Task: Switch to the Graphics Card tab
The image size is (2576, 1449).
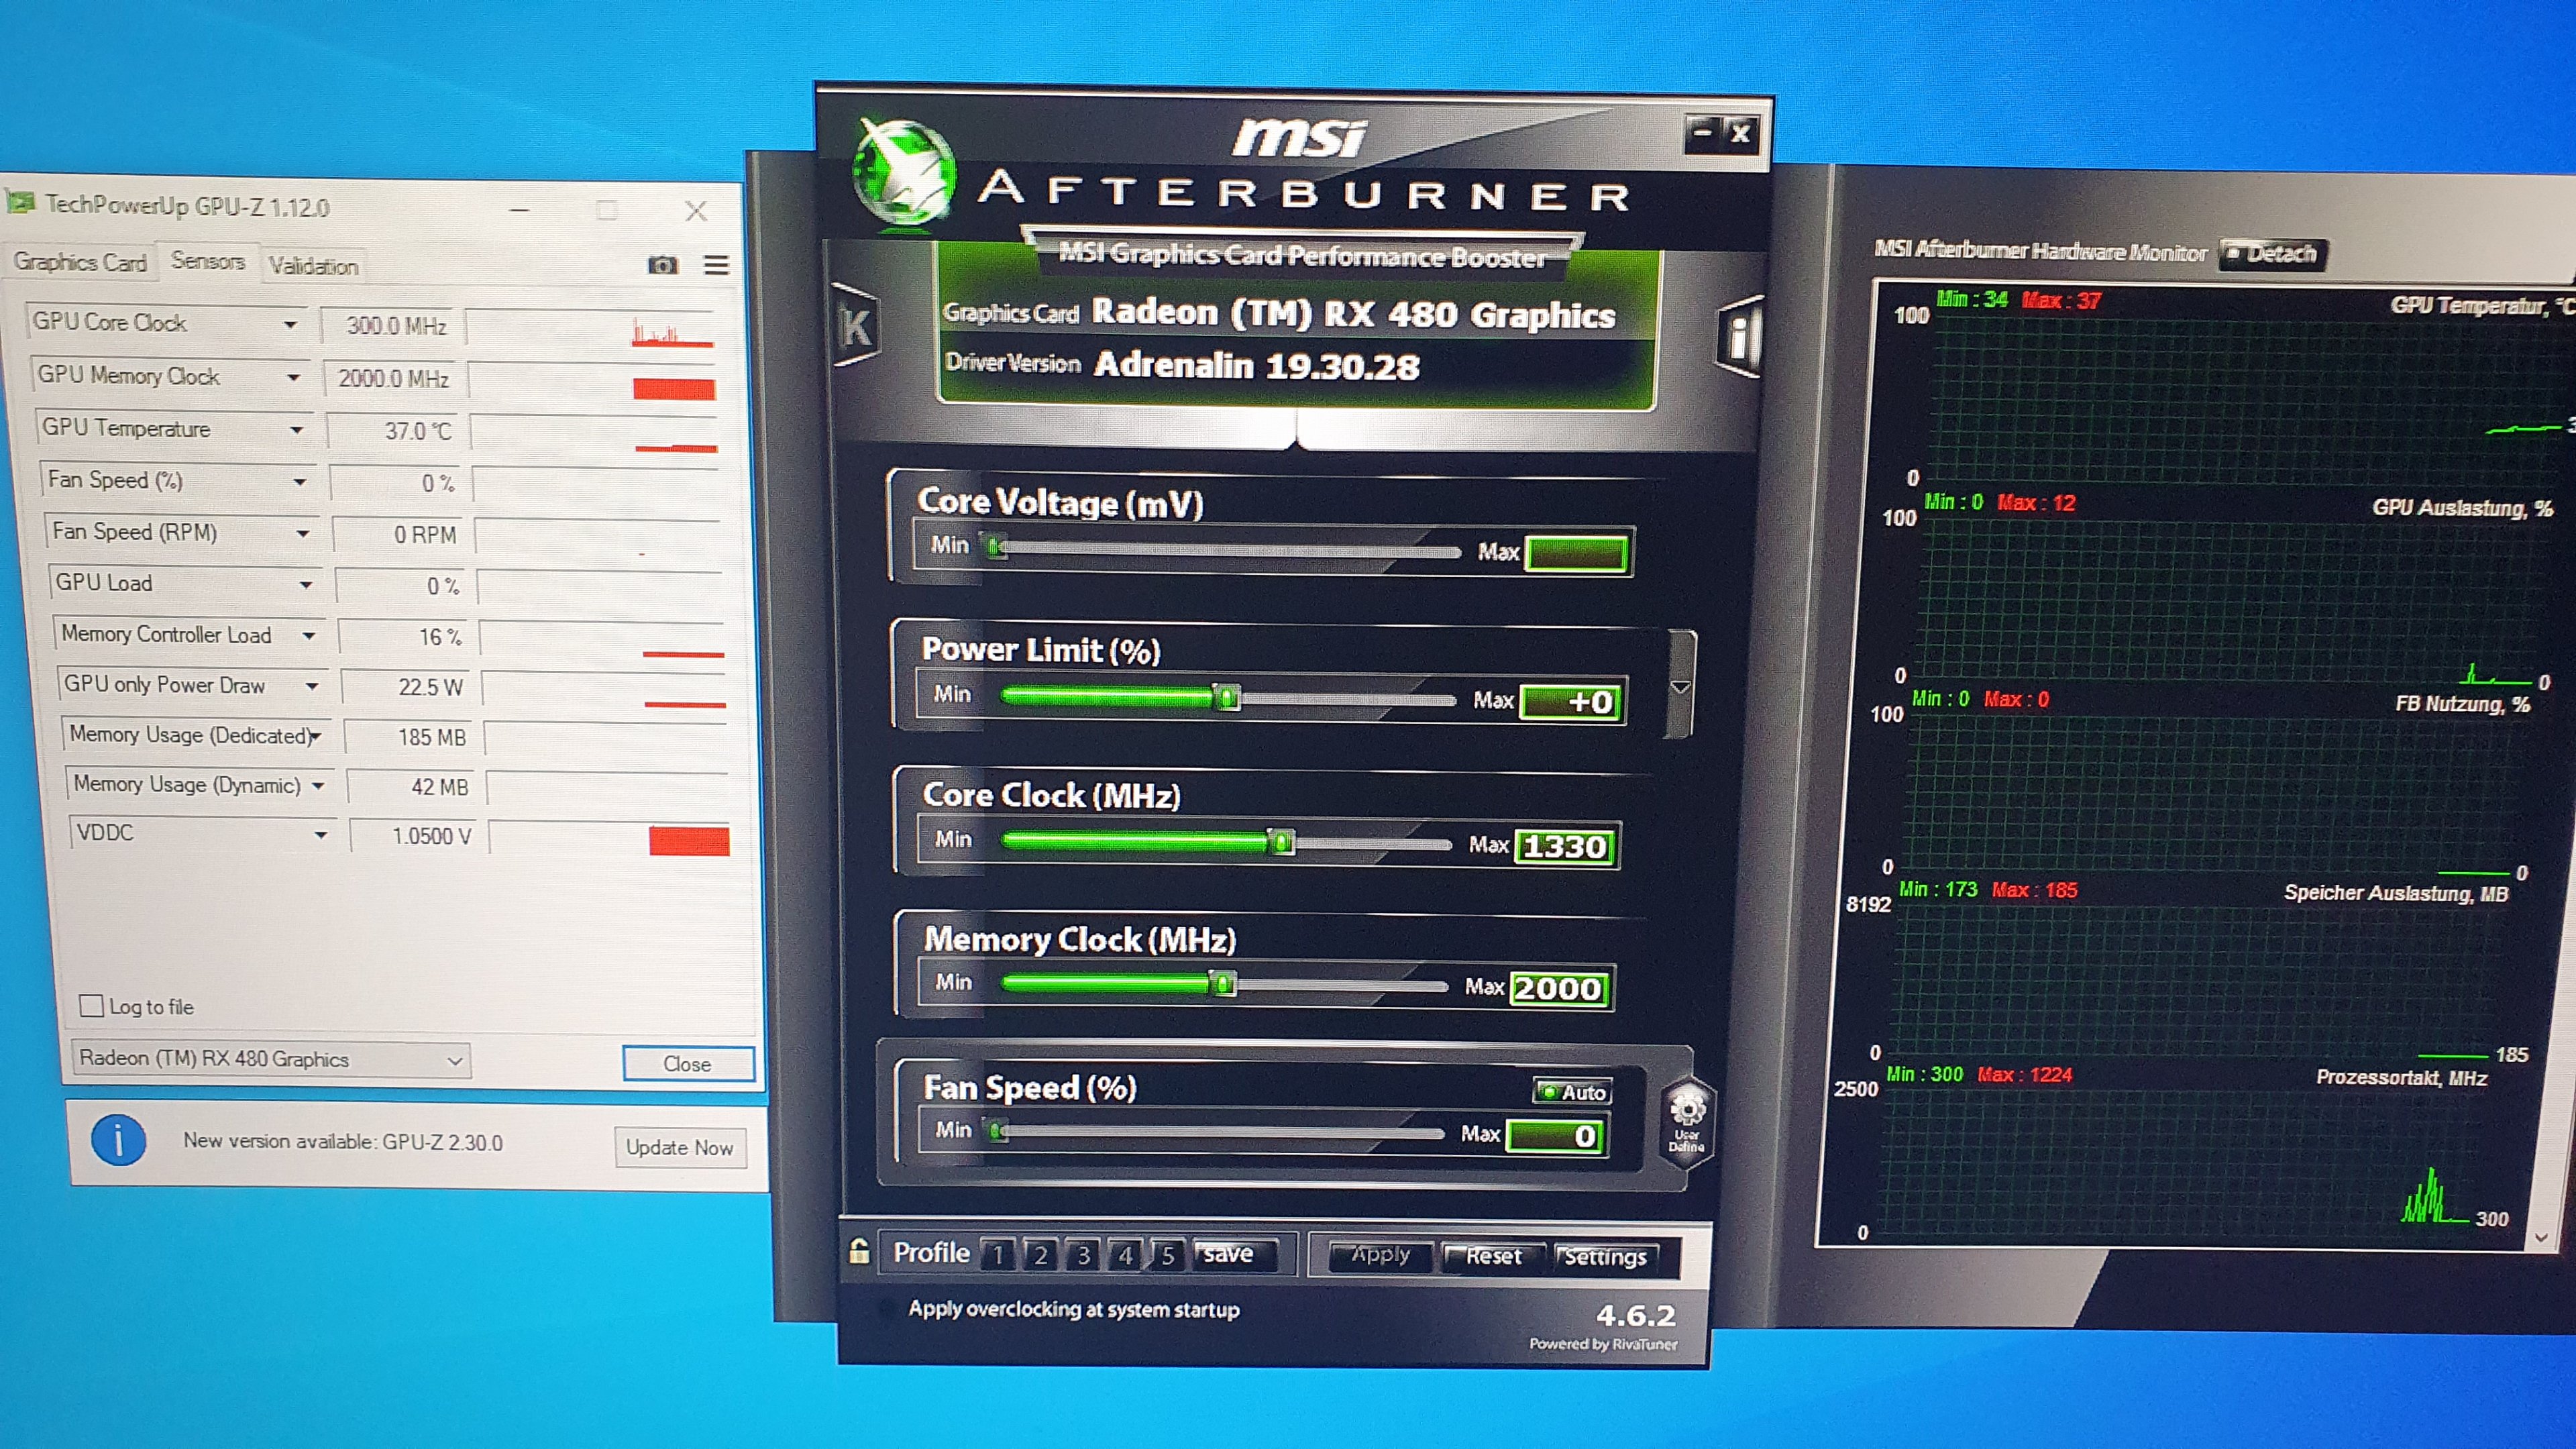Action: (80, 262)
